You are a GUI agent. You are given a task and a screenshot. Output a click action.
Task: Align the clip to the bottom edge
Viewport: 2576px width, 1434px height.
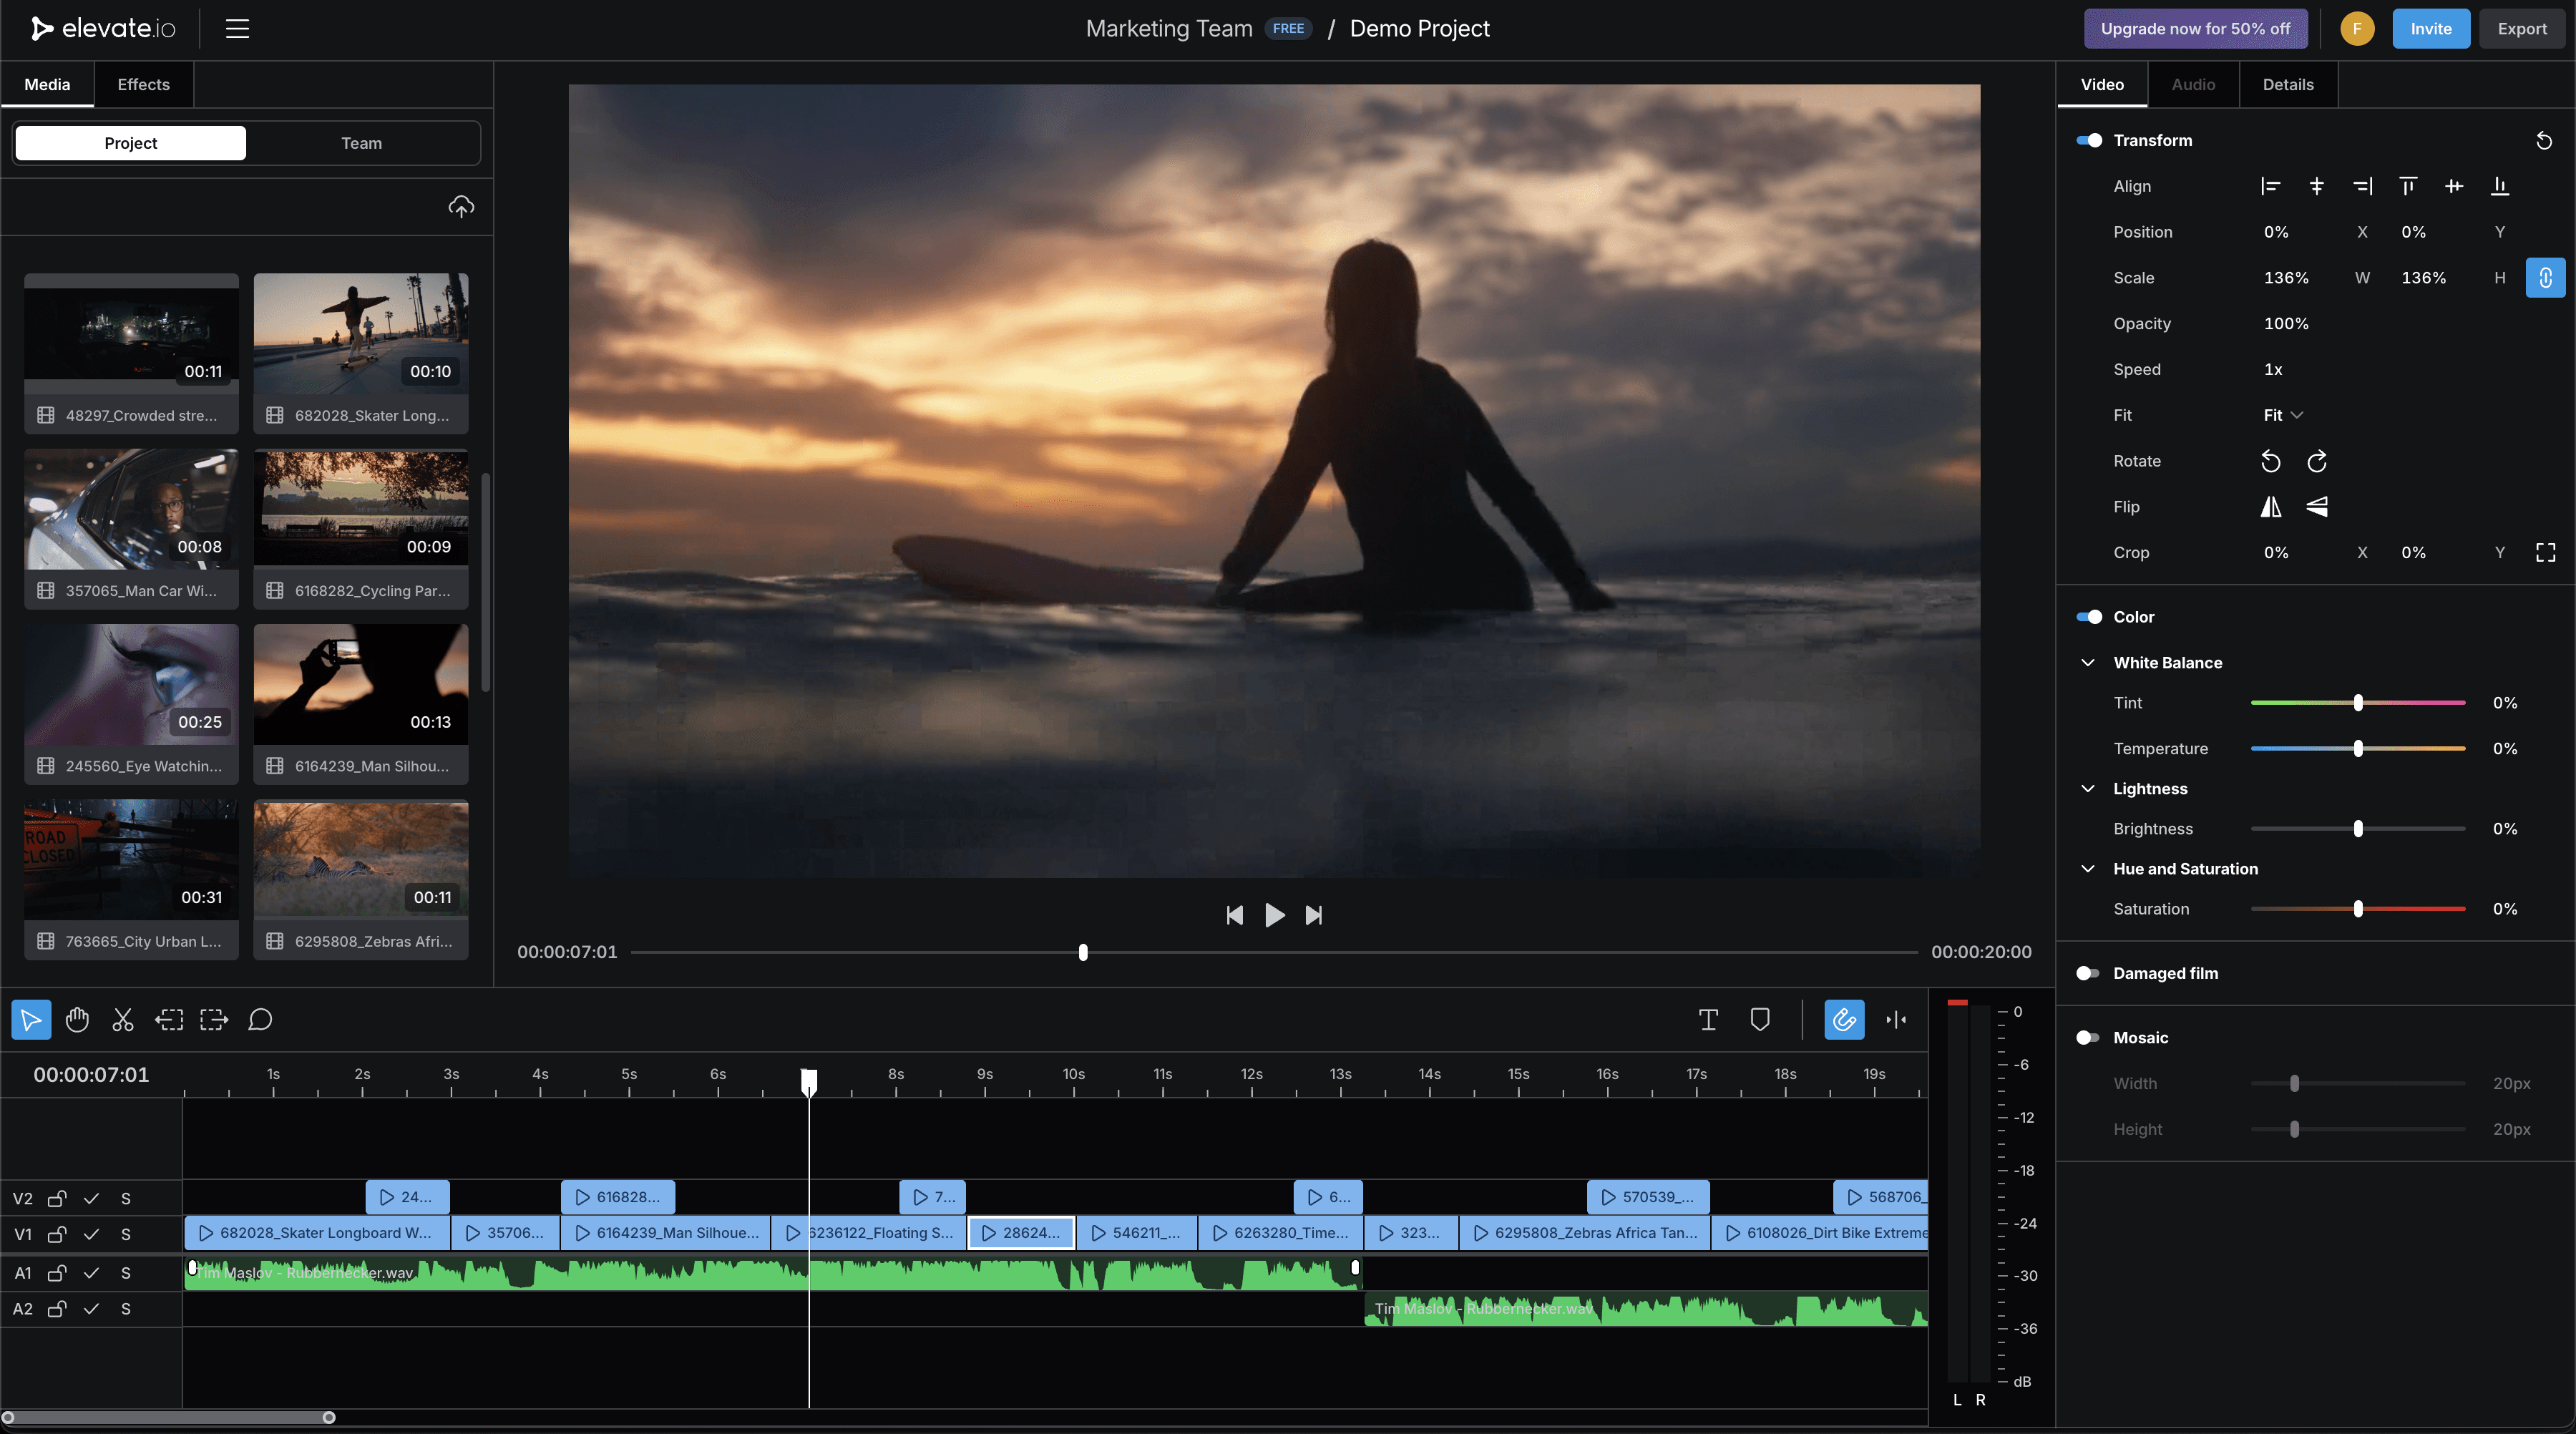[x=2500, y=186]
